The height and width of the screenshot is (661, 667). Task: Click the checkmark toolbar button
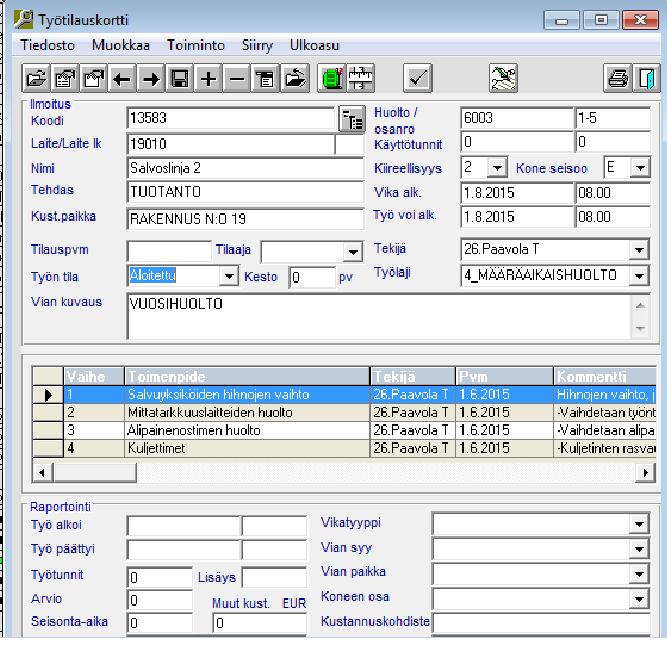418,78
